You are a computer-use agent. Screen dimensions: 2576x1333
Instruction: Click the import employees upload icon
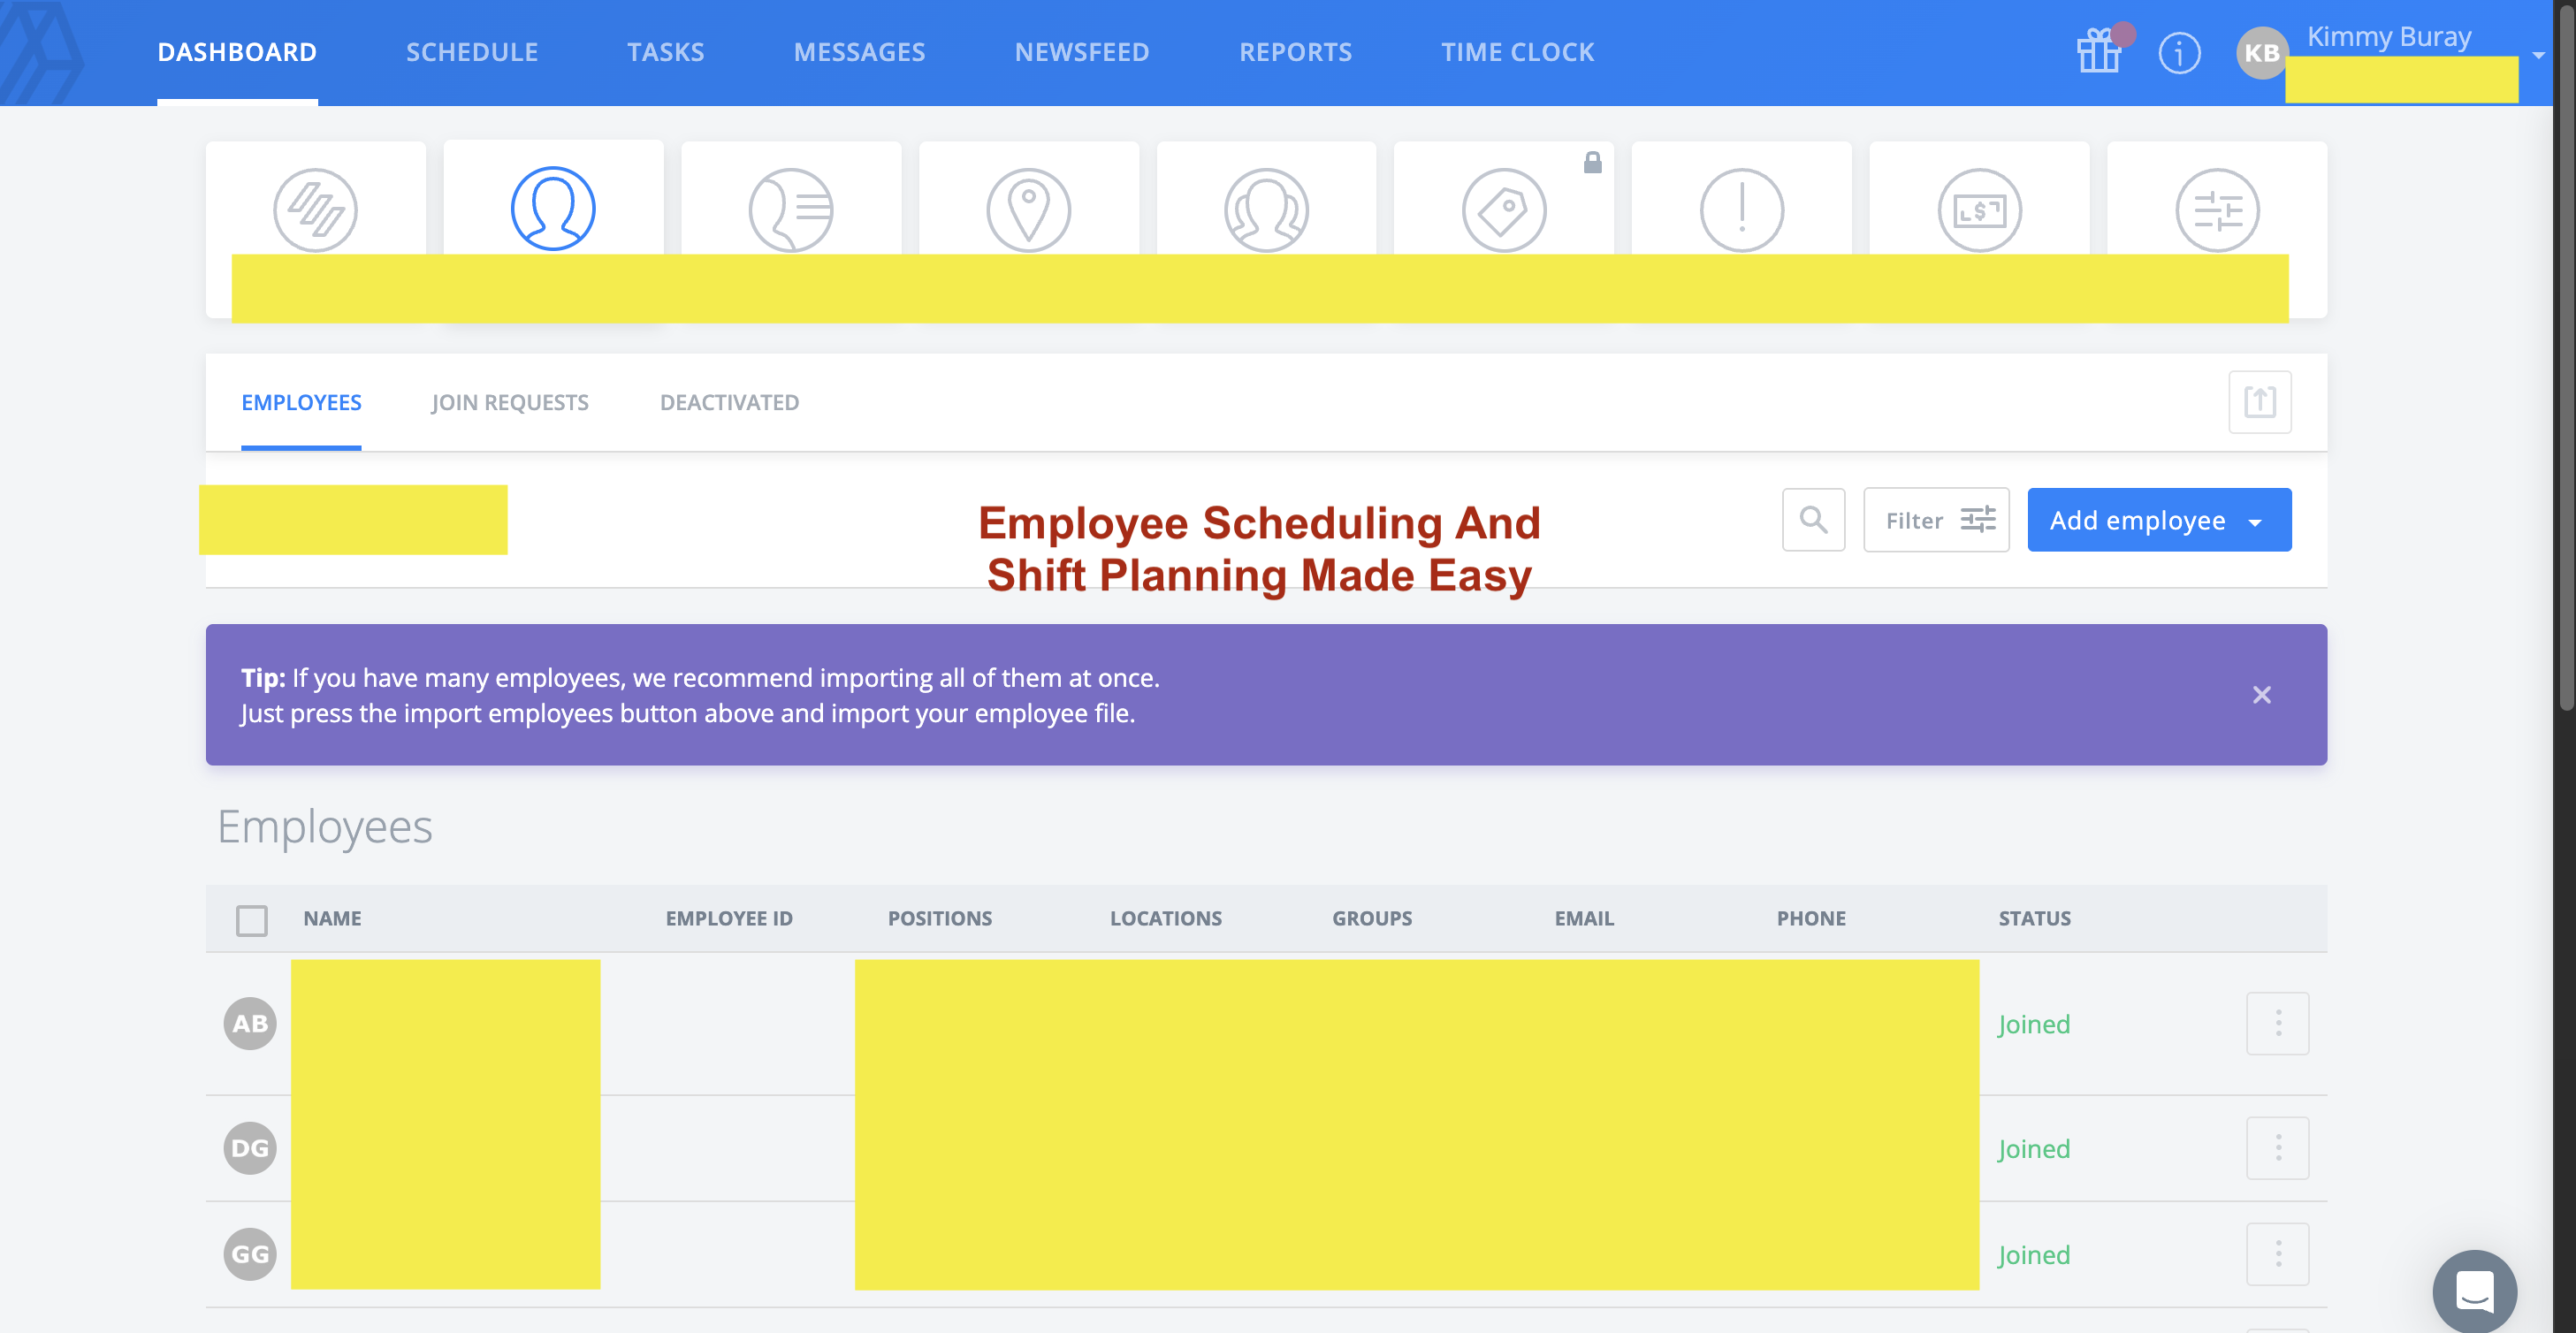[x=2259, y=402]
